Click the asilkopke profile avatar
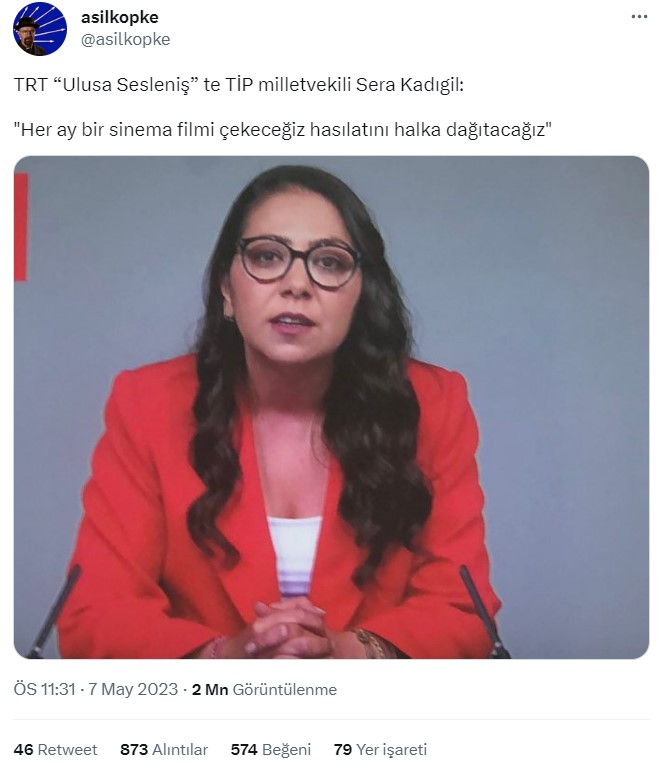Image resolution: width=662 pixels, height=769 pixels. pos(40,29)
